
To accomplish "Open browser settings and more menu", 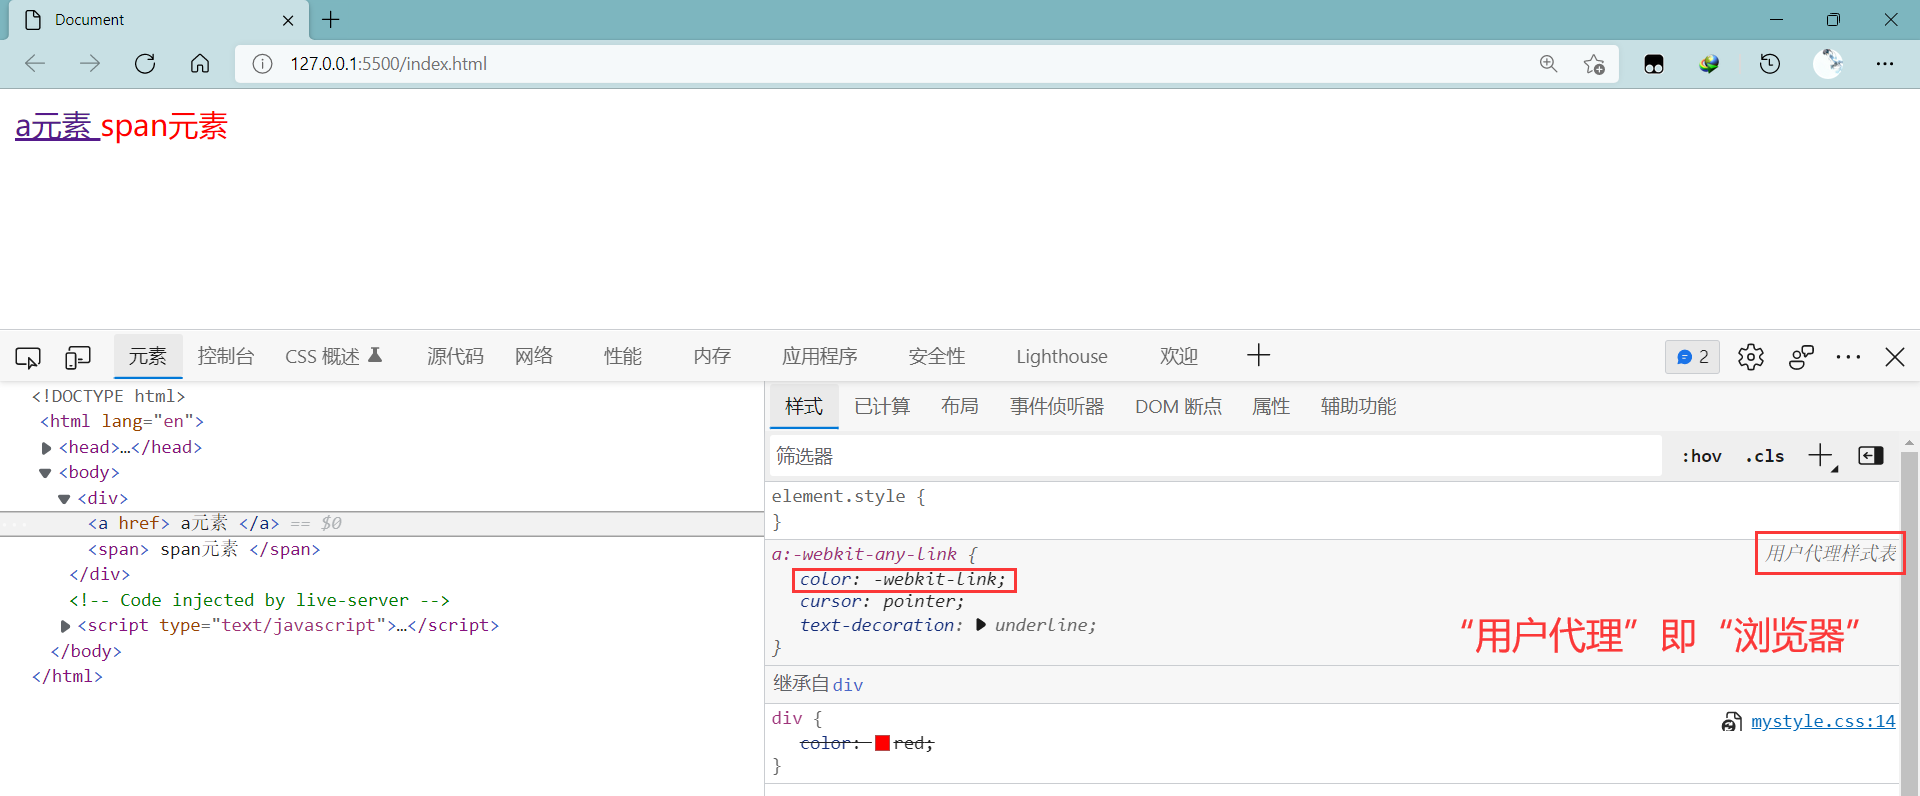I will click(1885, 64).
